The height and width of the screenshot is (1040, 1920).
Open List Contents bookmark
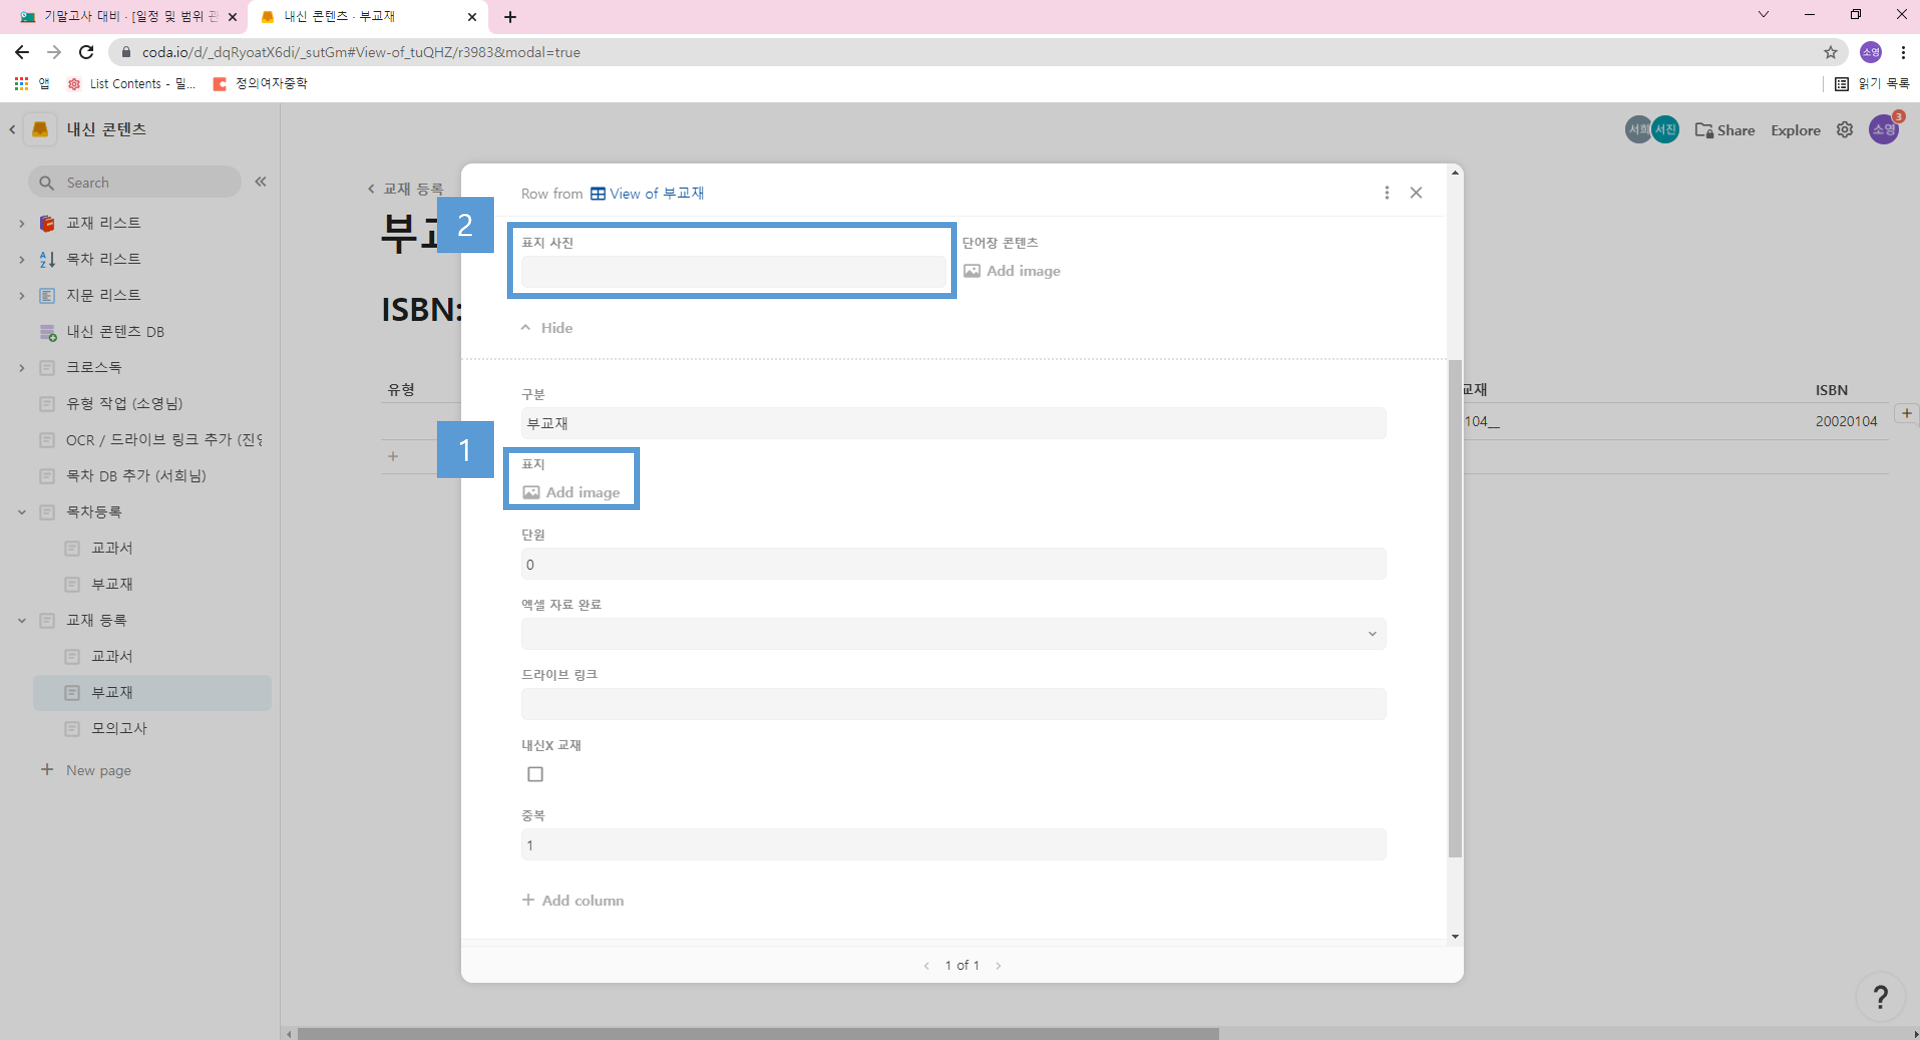[x=131, y=84]
